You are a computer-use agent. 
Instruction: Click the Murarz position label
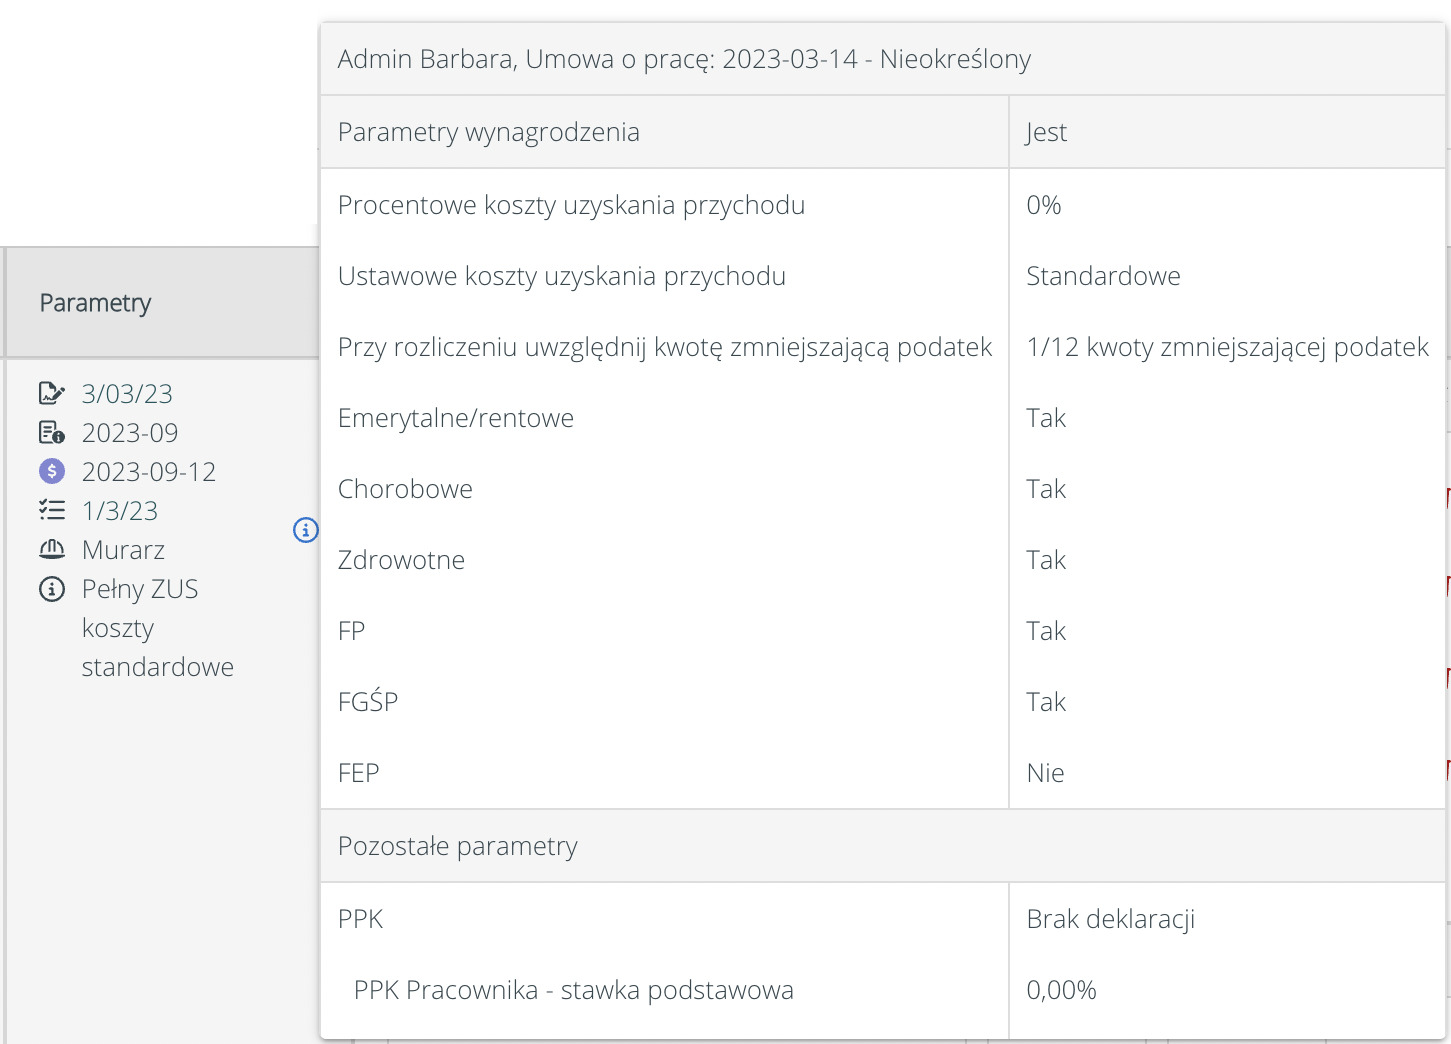[x=123, y=550]
